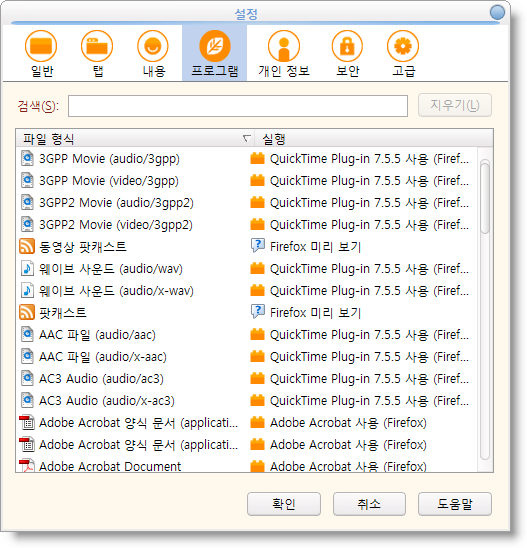527x548 pixels.
Task: Click the file list vertical scrollbar
Action: pos(485,309)
